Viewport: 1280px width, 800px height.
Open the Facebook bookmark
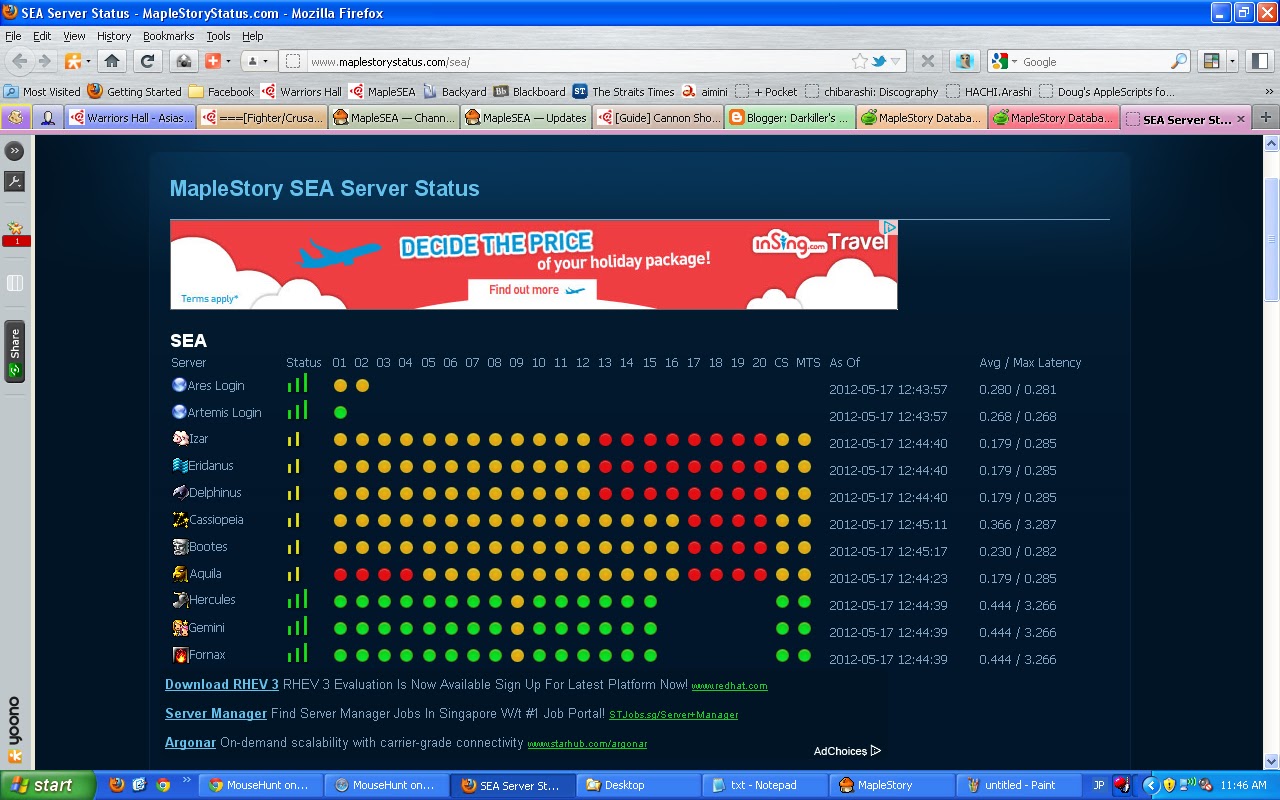click(x=221, y=91)
